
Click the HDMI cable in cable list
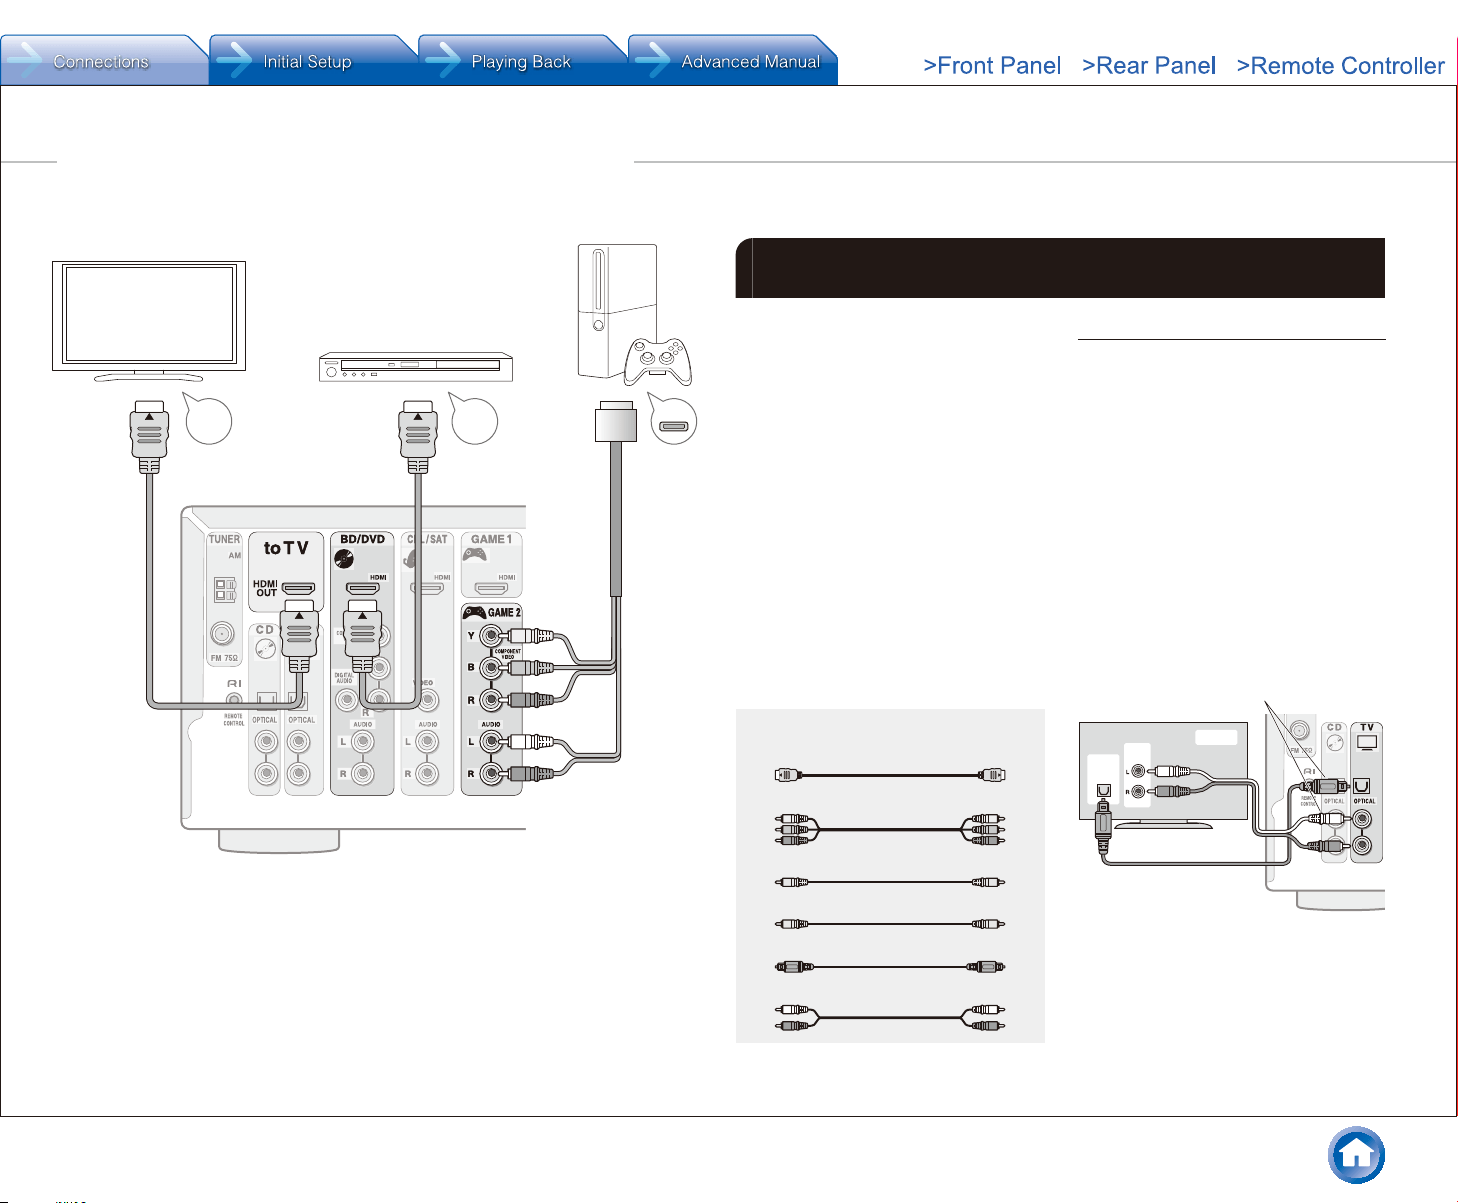890,775
